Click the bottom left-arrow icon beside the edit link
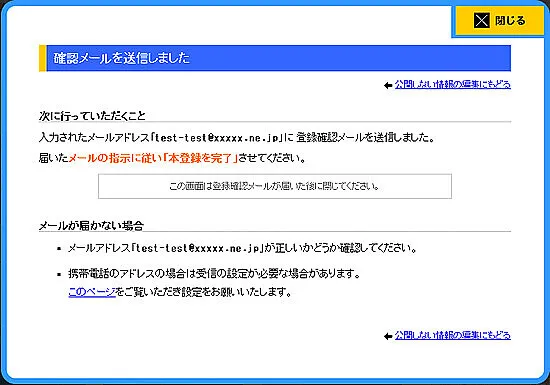The width and height of the screenshot is (550, 385). tap(388, 336)
